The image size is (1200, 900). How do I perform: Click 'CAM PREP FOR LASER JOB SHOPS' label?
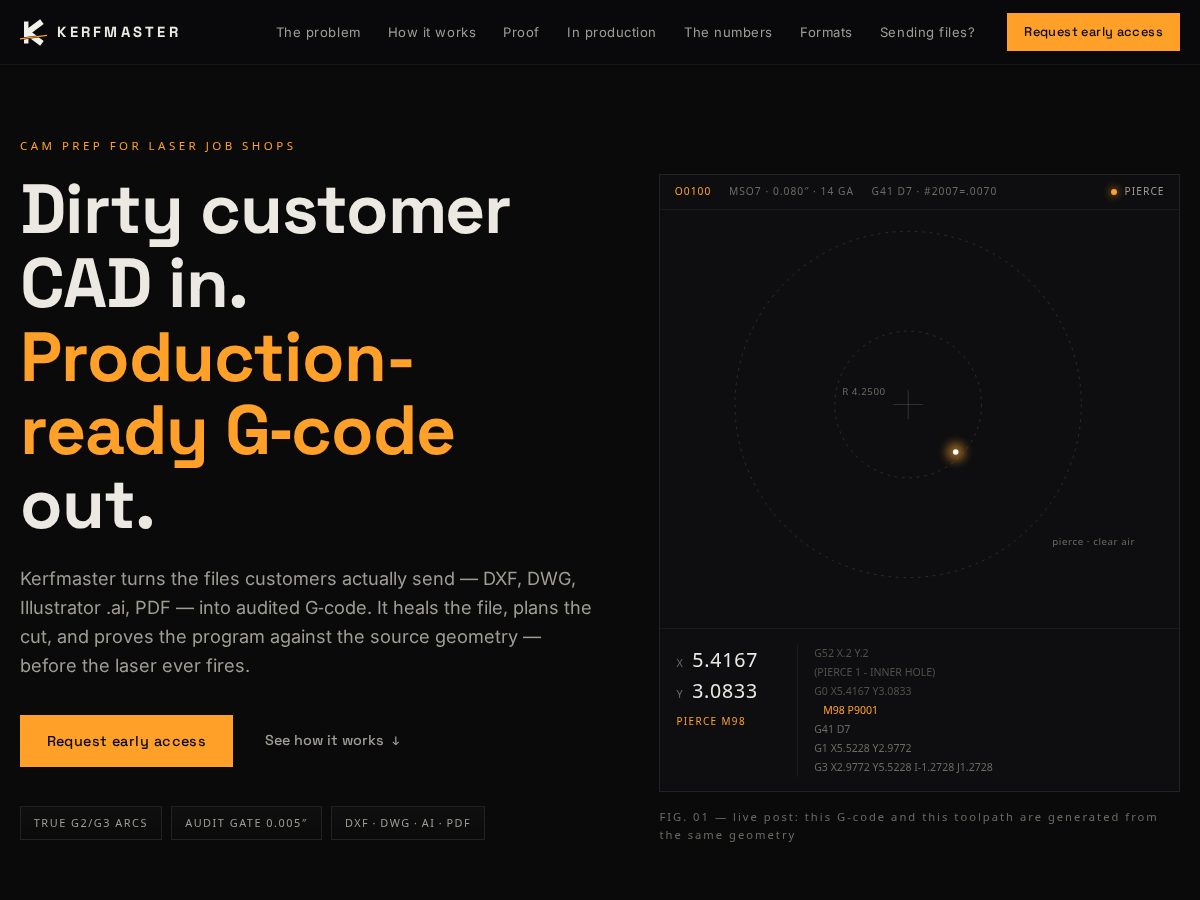click(158, 146)
